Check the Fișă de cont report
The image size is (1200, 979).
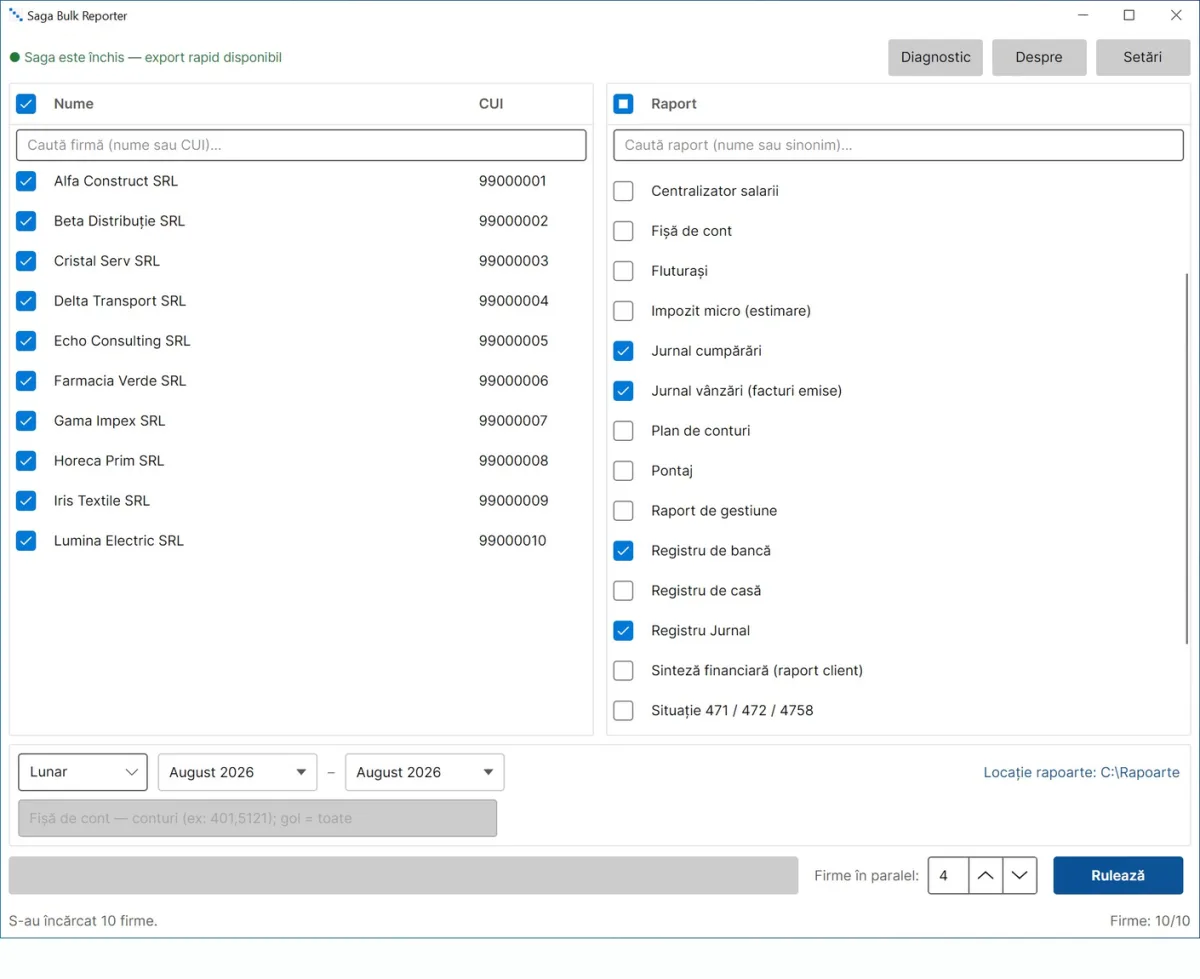(623, 231)
